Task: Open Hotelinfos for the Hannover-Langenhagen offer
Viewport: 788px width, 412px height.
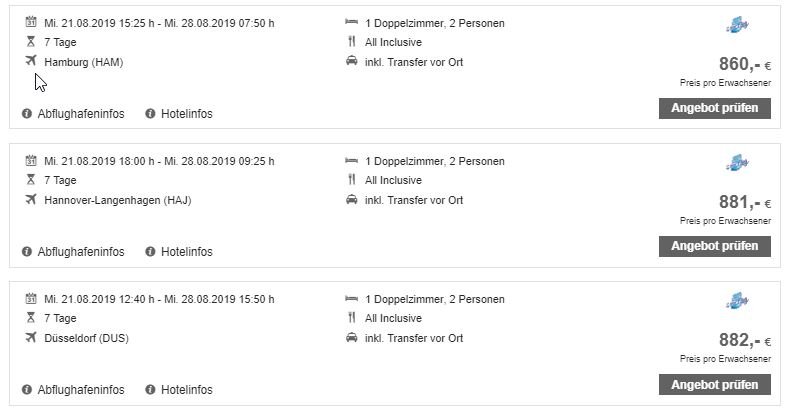Action: (186, 252)
